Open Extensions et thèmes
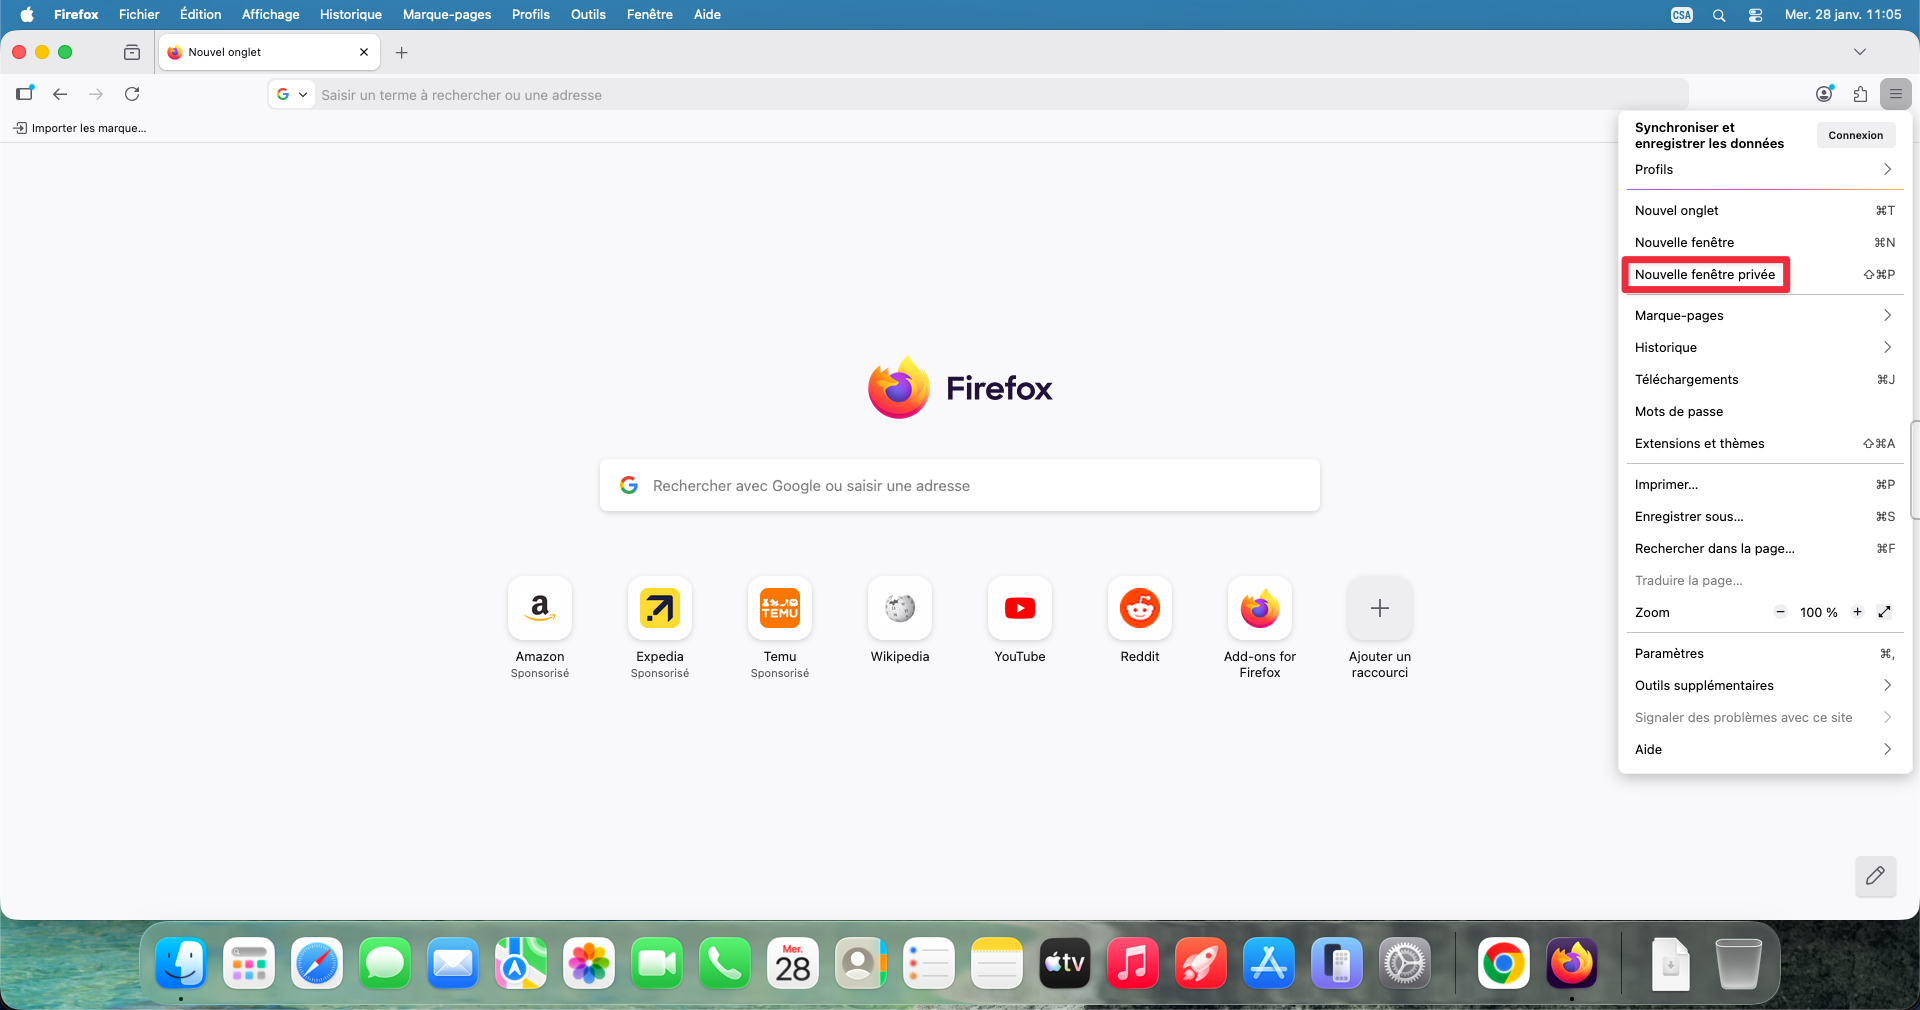The image size is (1920, 1010). point(1765,443)
